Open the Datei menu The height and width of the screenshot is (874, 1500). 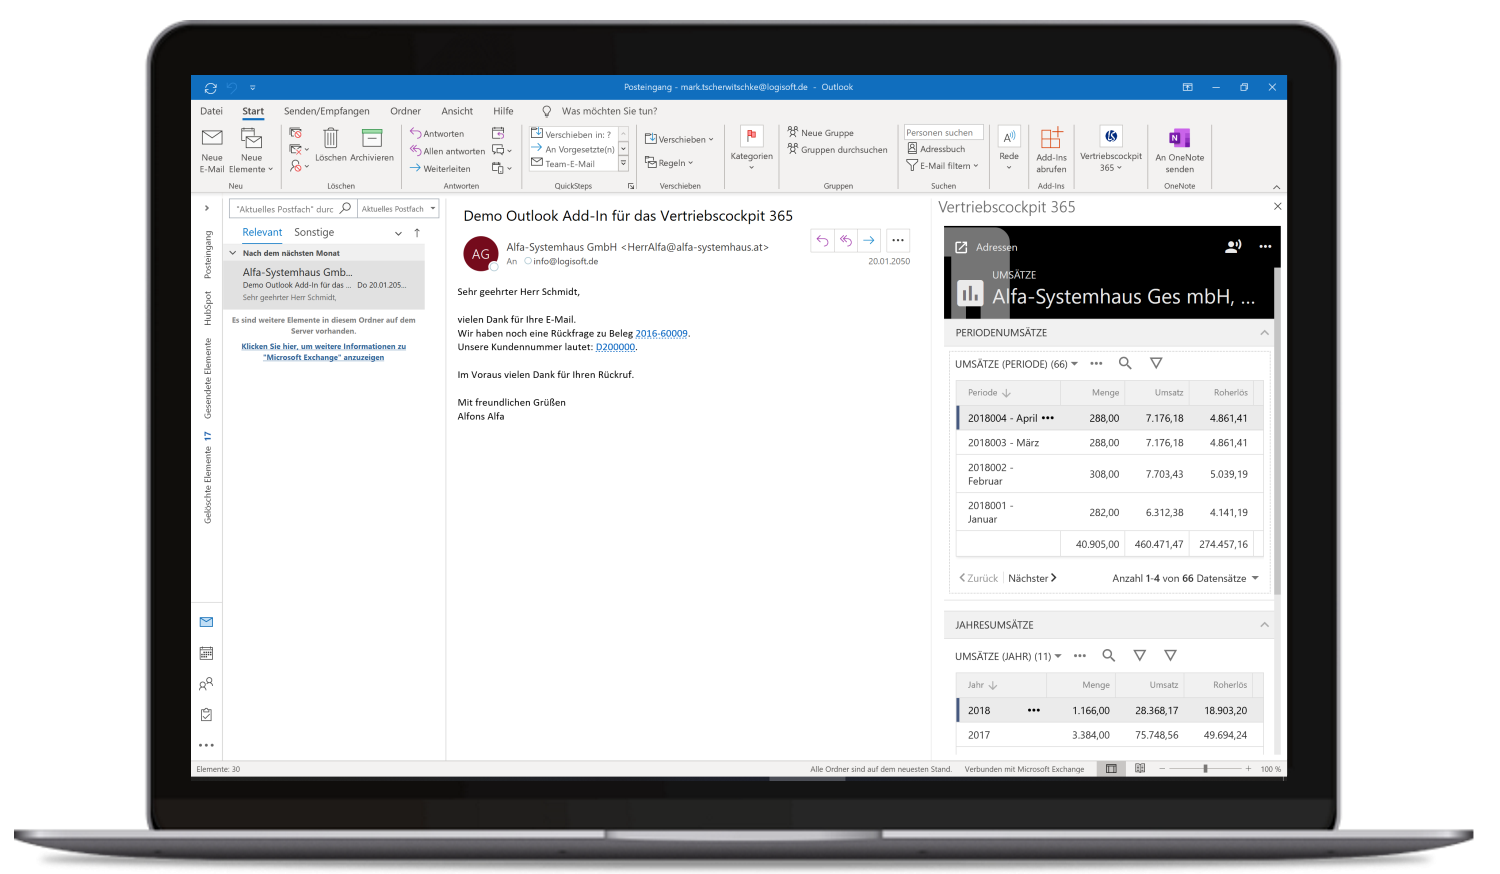211,111
